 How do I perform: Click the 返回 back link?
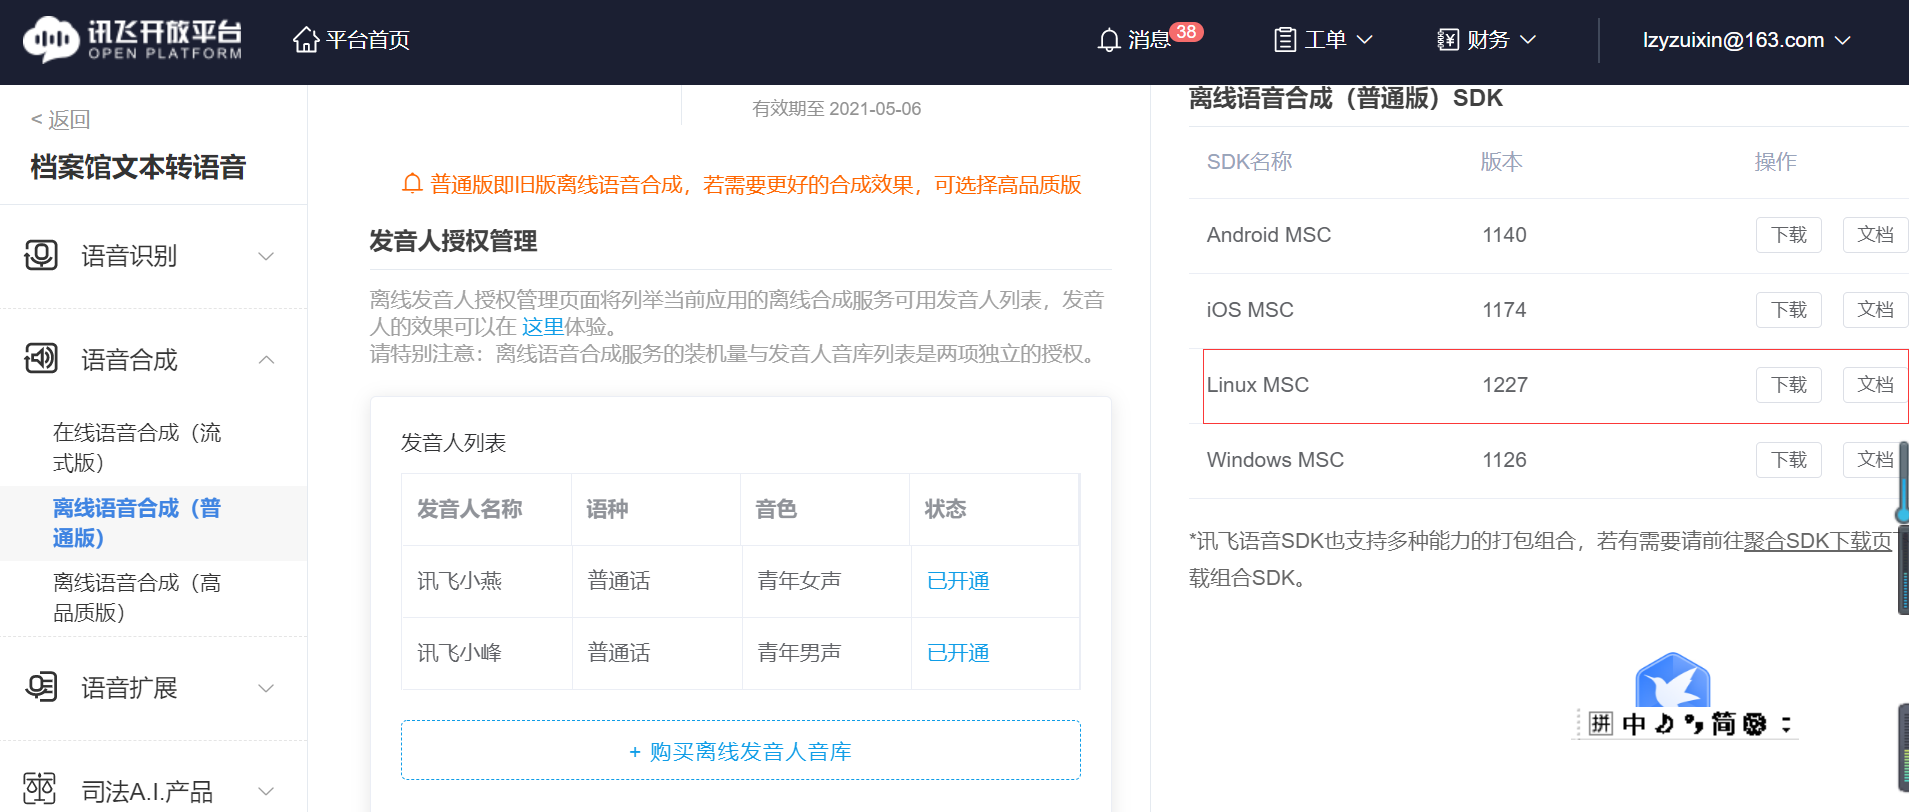60,119
